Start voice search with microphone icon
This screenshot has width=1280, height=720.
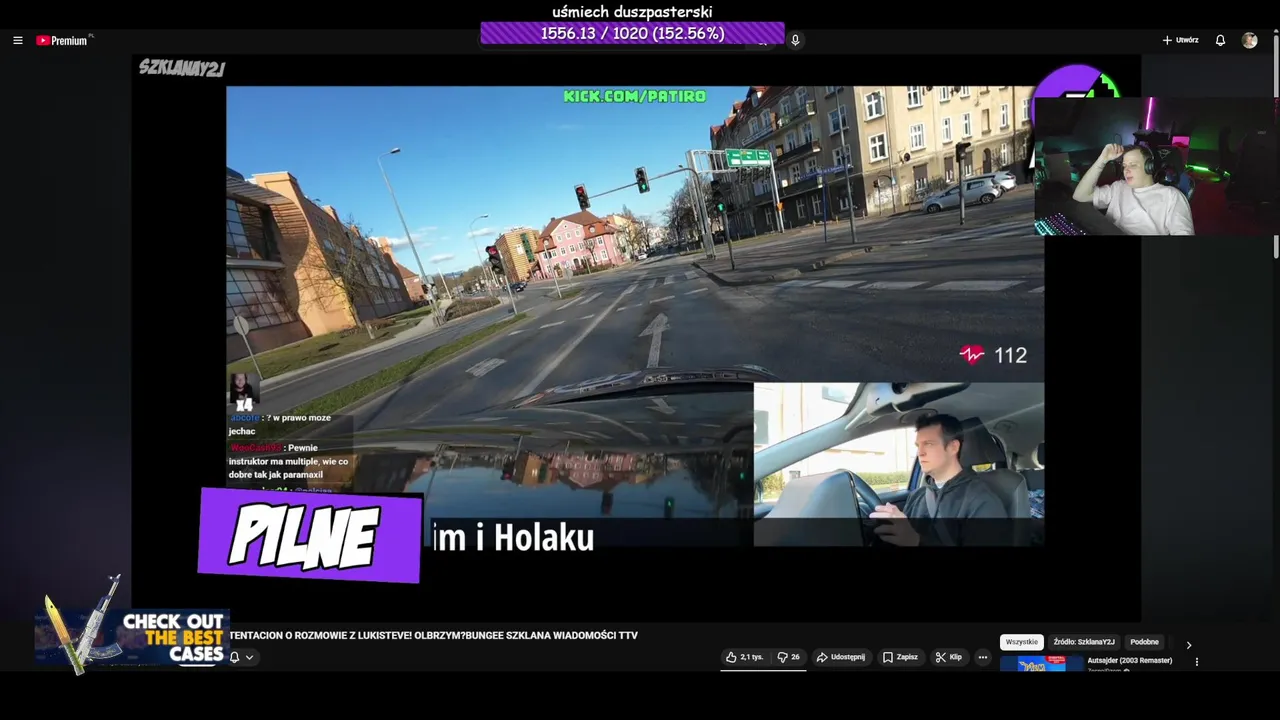[795, 40]
